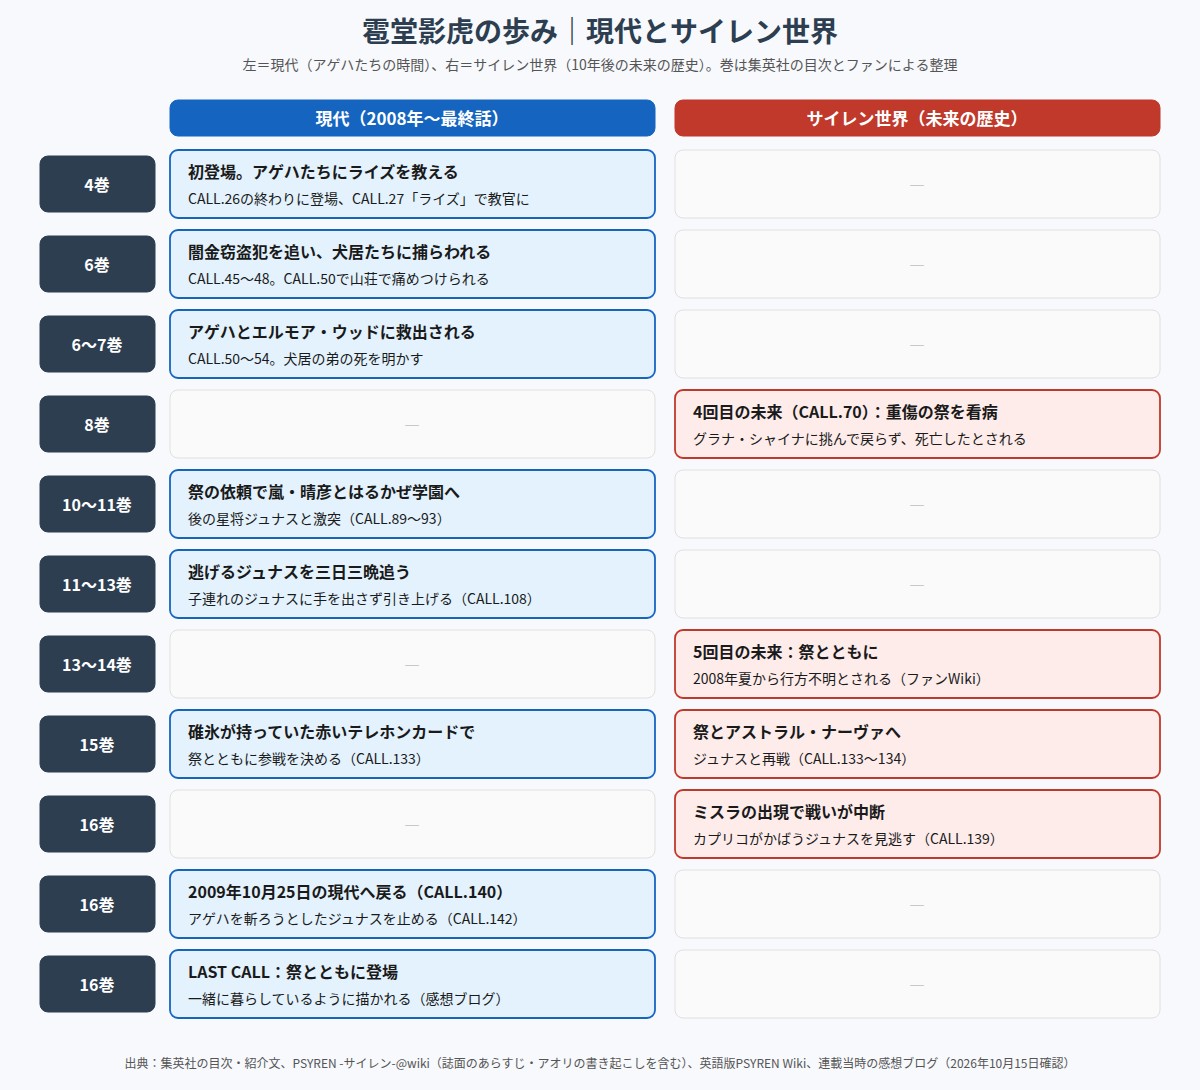
Task: Click the 6〜7巻 volume label
Action: tap(97, 344)
